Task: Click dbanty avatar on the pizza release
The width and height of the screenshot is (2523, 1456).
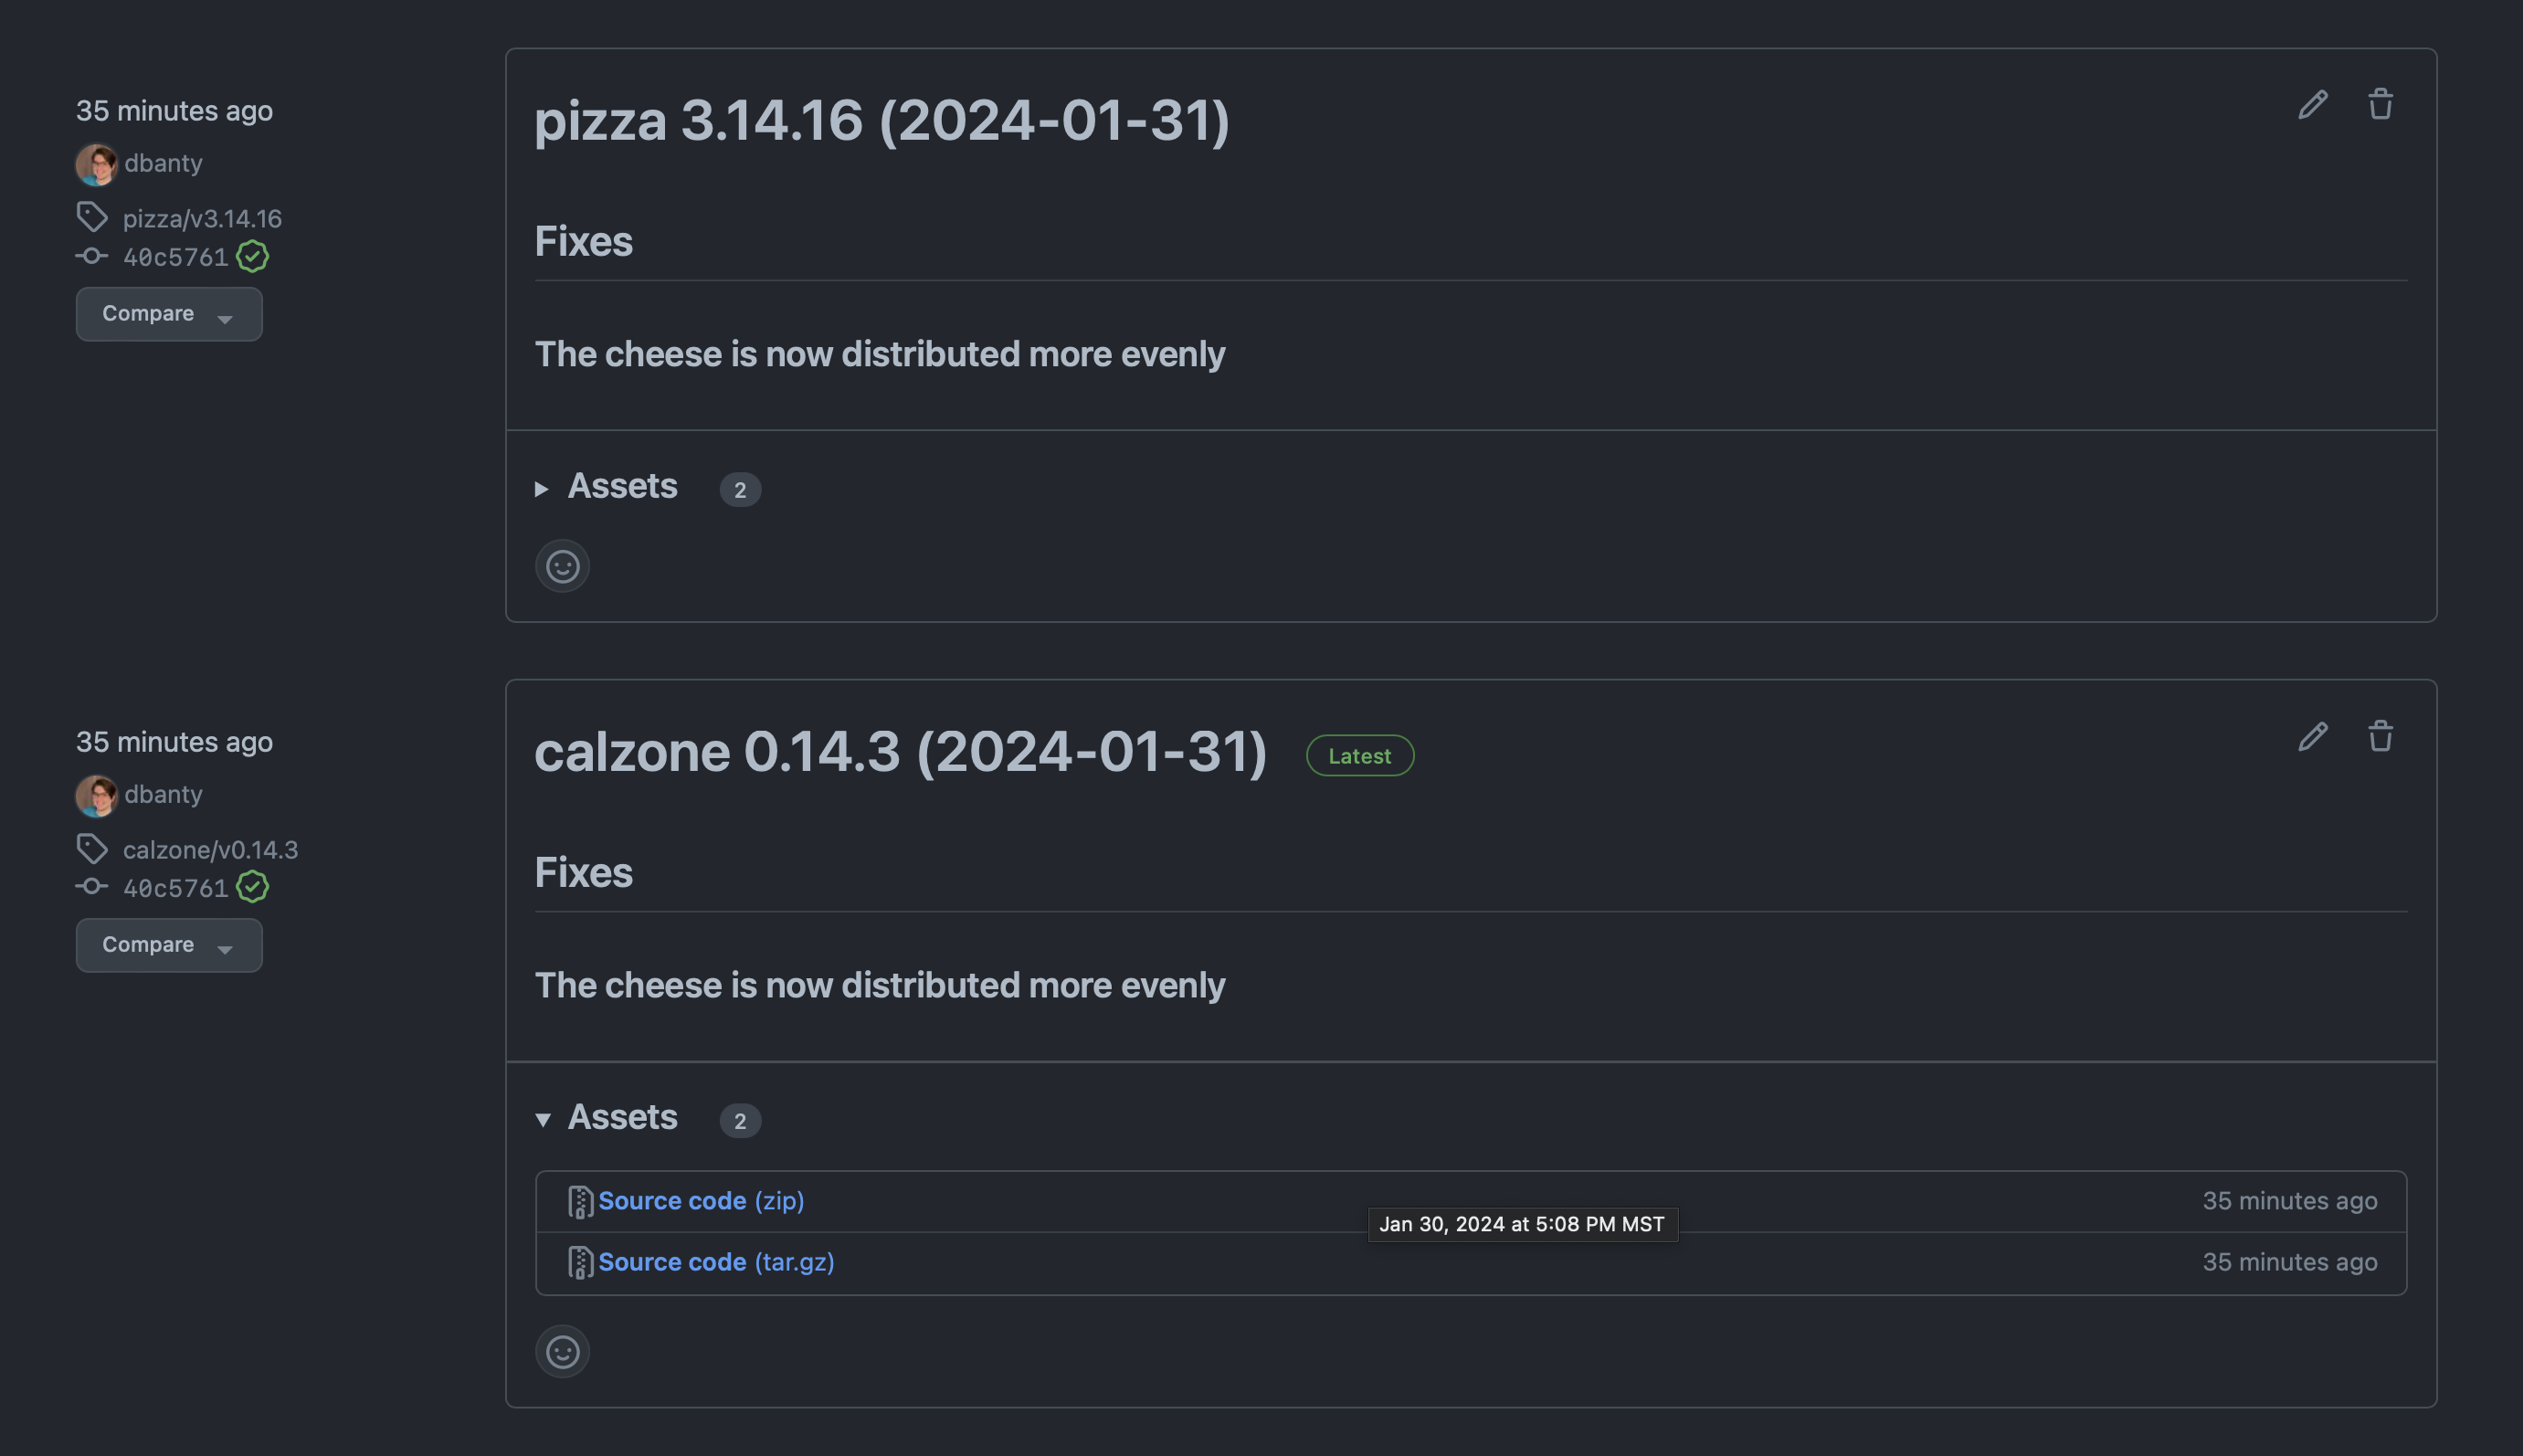Action: (96, 164)
